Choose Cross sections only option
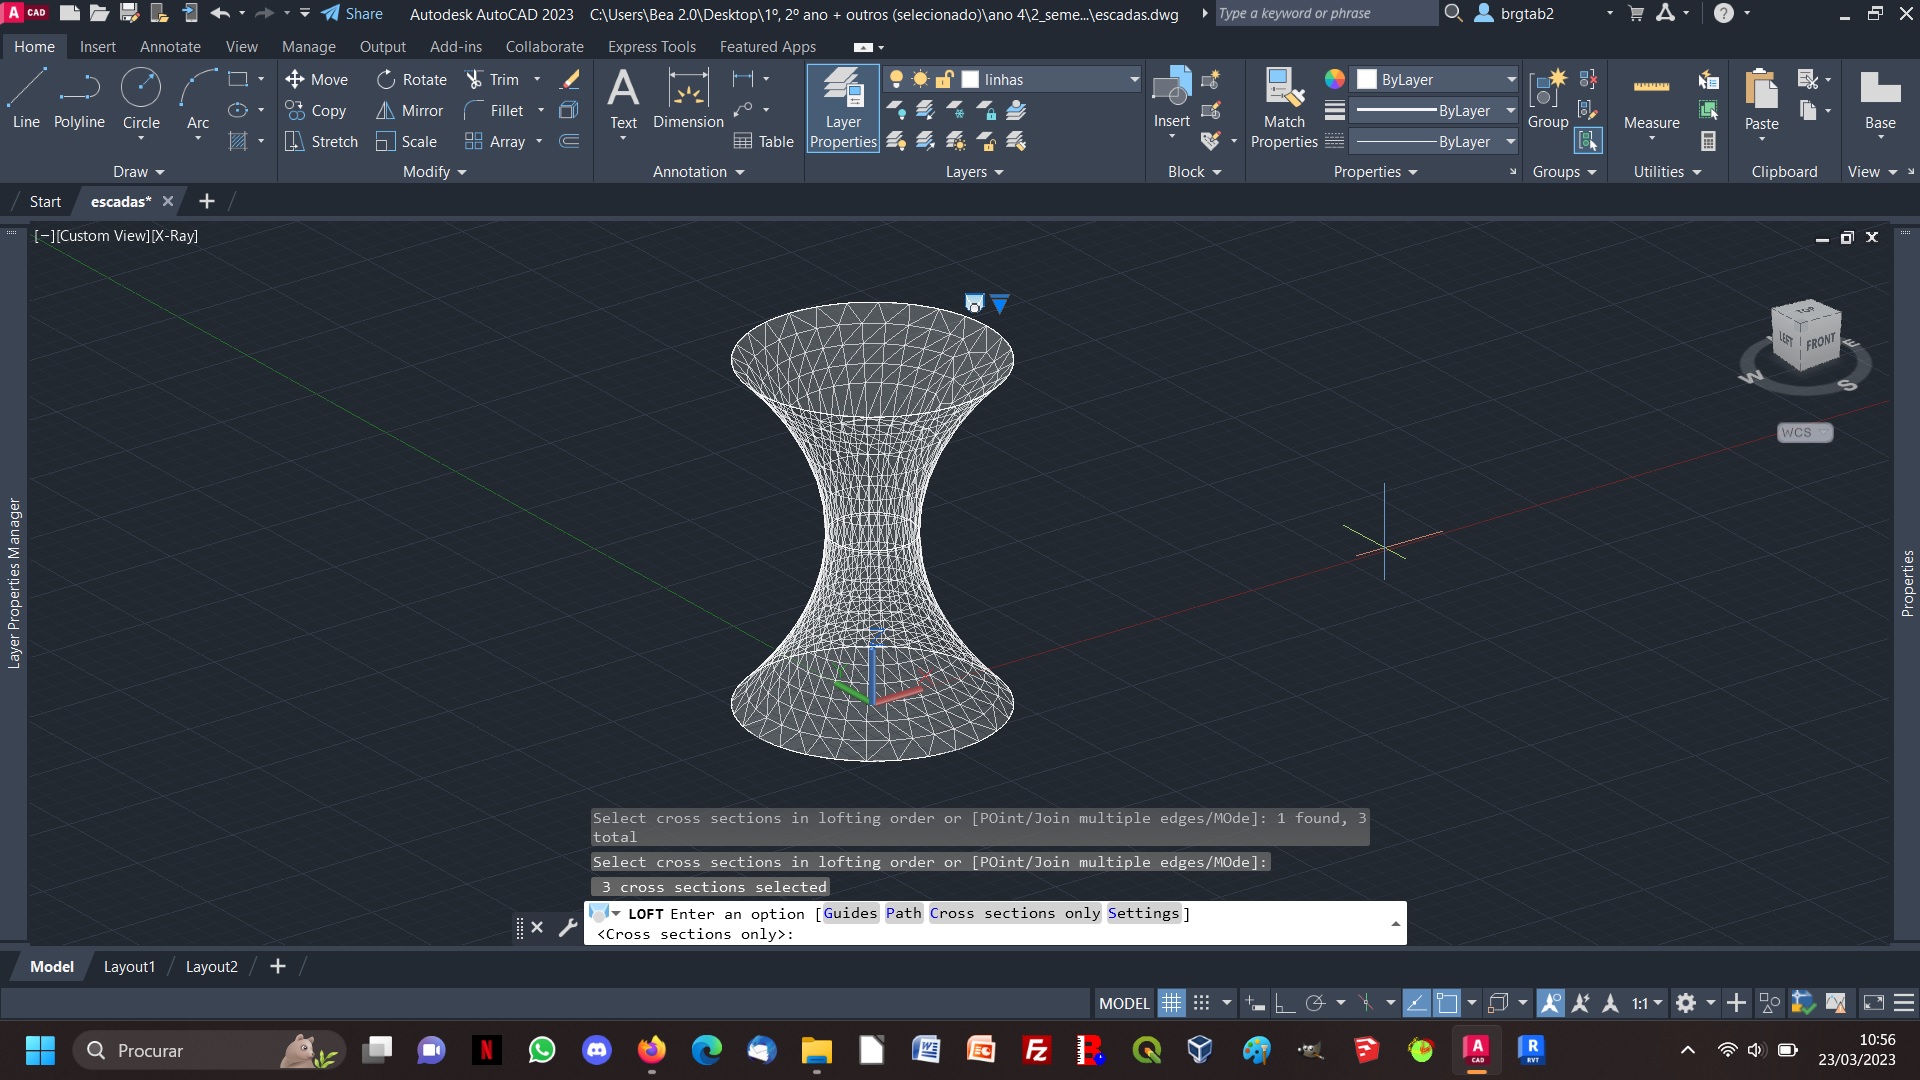Screen dimensions: 1920x1080 pyautogui.click(x=1014, y=913)
